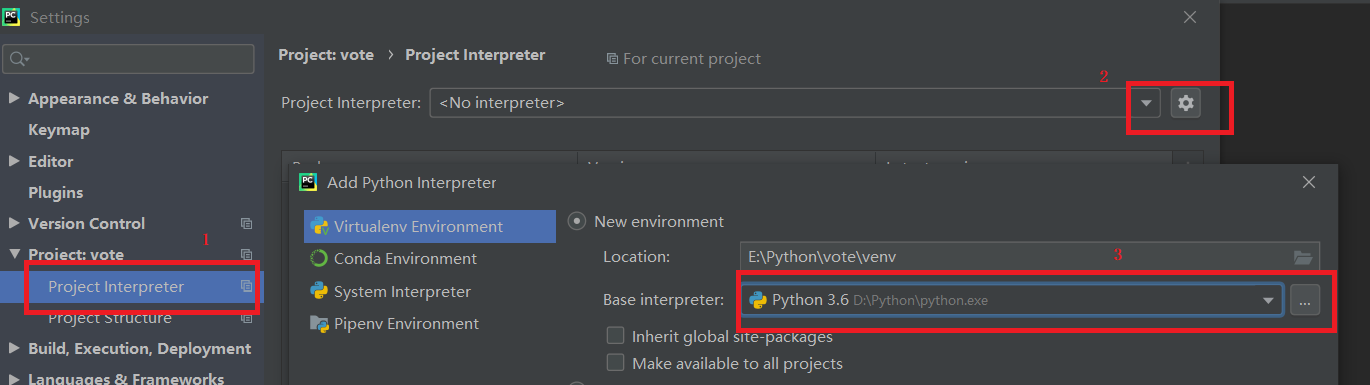Image resolution: width=1370 pixels, height=385 pixels.
Task: Open the Keymap settings page
Action: 59,130
